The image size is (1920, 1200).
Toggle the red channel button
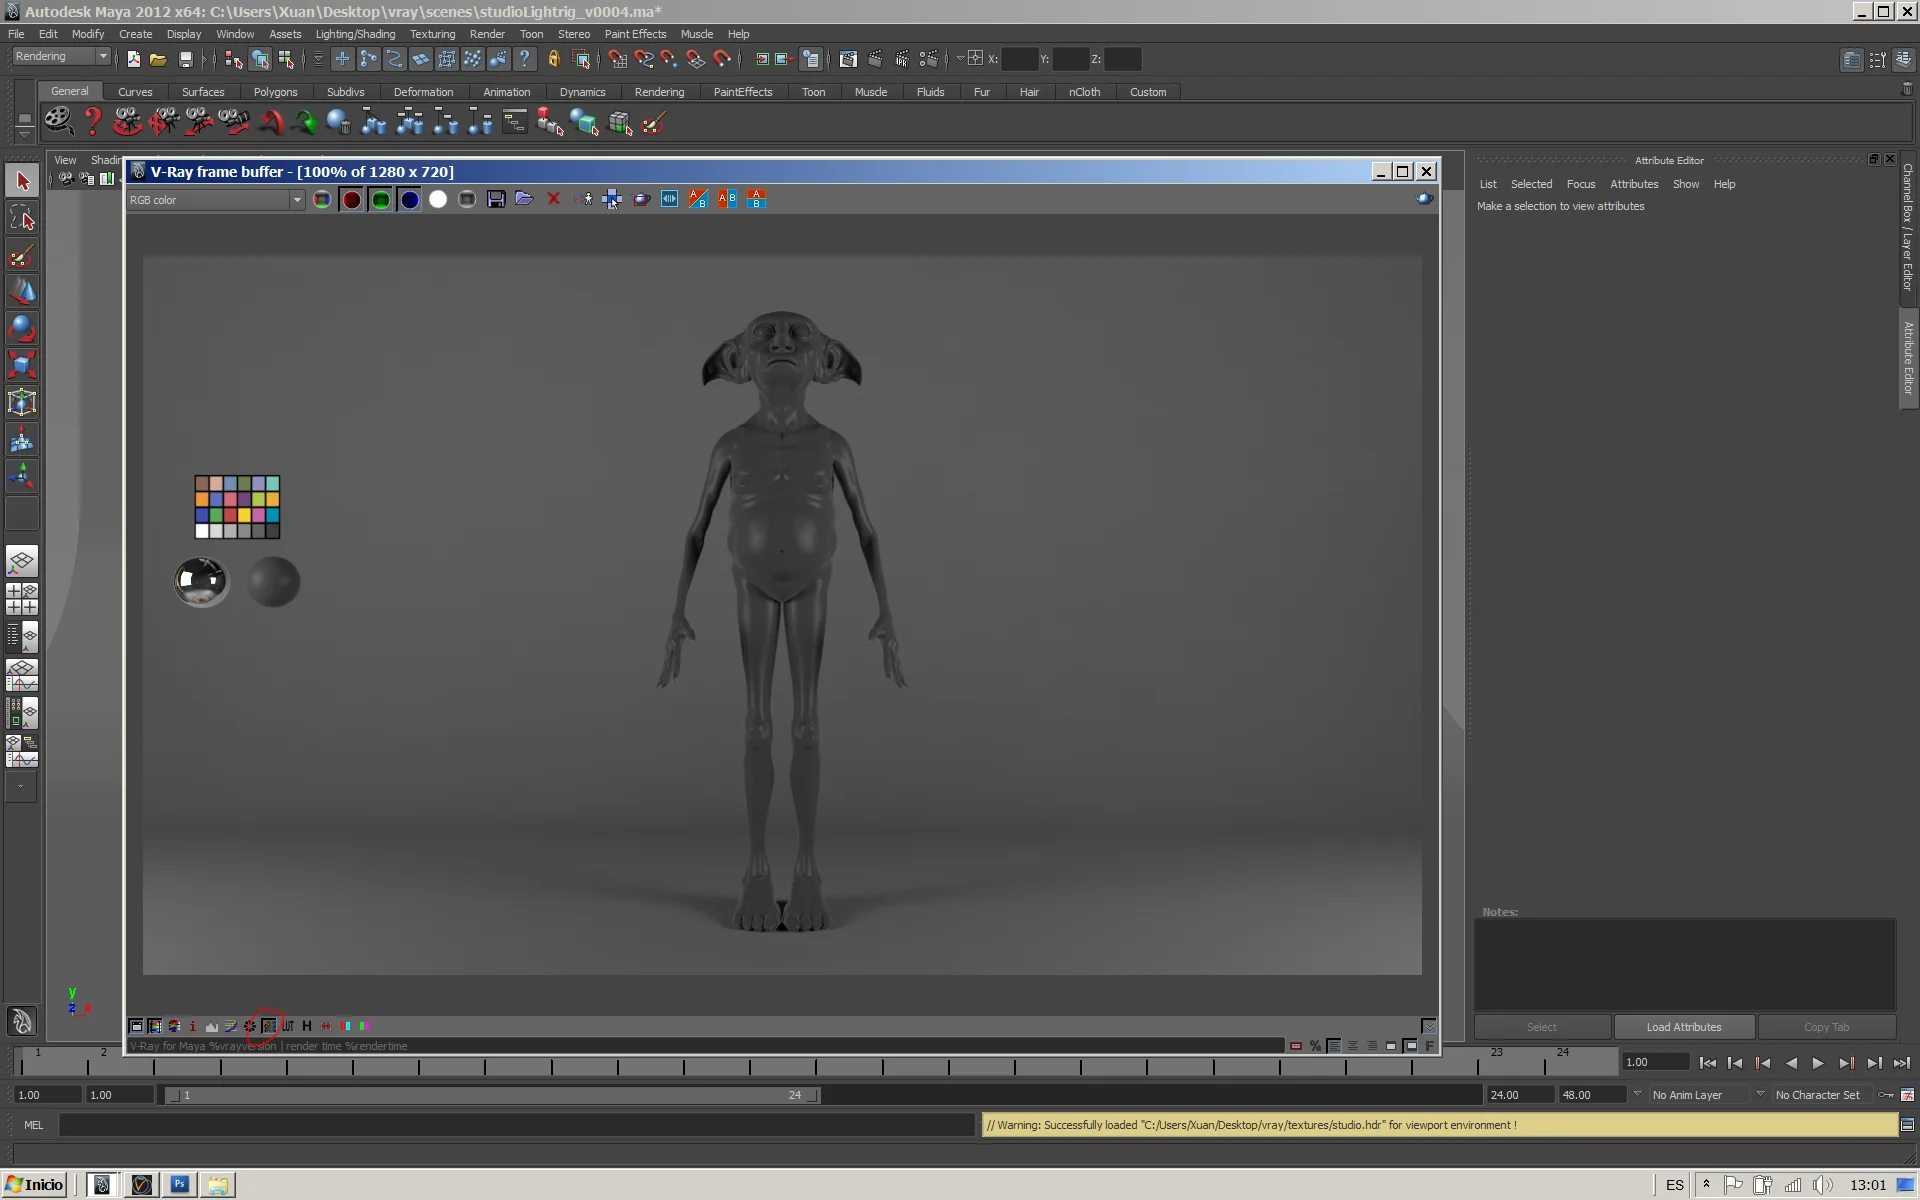coord(351,199)
